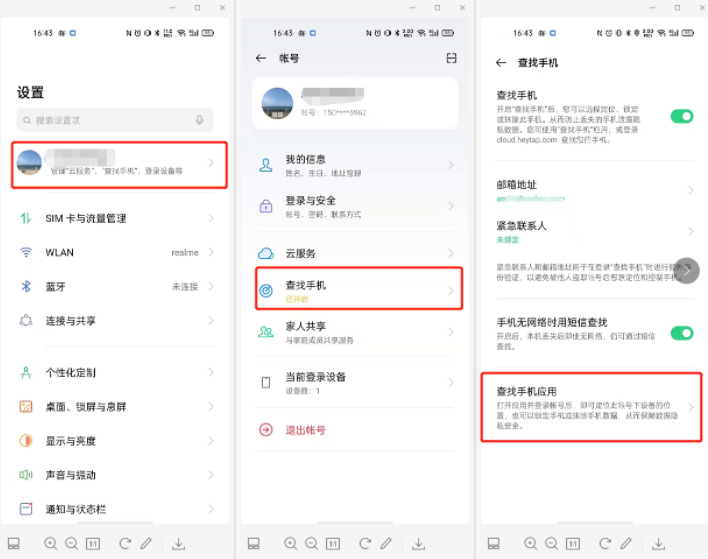The width and height of the screenshot is (708, 559).
Task: Click the account avatar card on 帐号 screen
Action: [x=355, y=103]
